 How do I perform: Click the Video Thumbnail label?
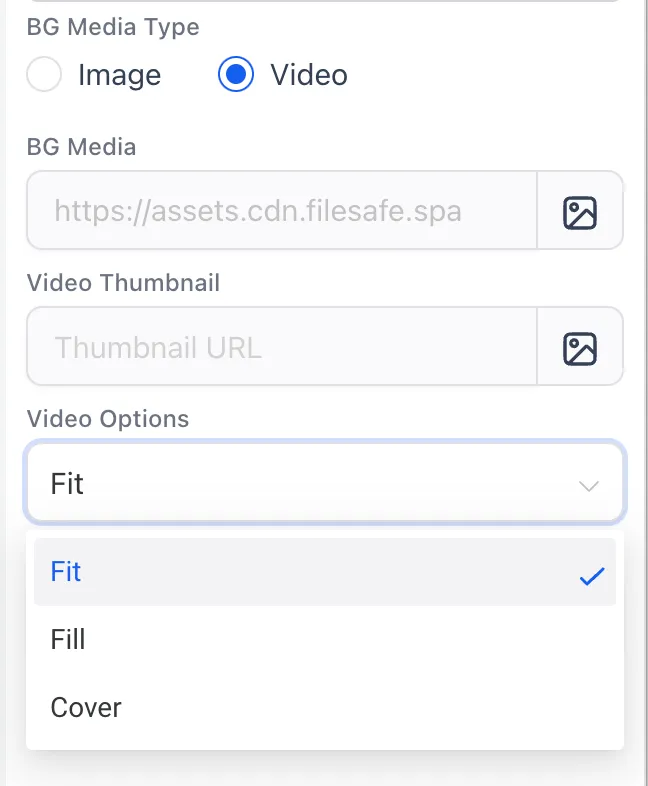123,283
